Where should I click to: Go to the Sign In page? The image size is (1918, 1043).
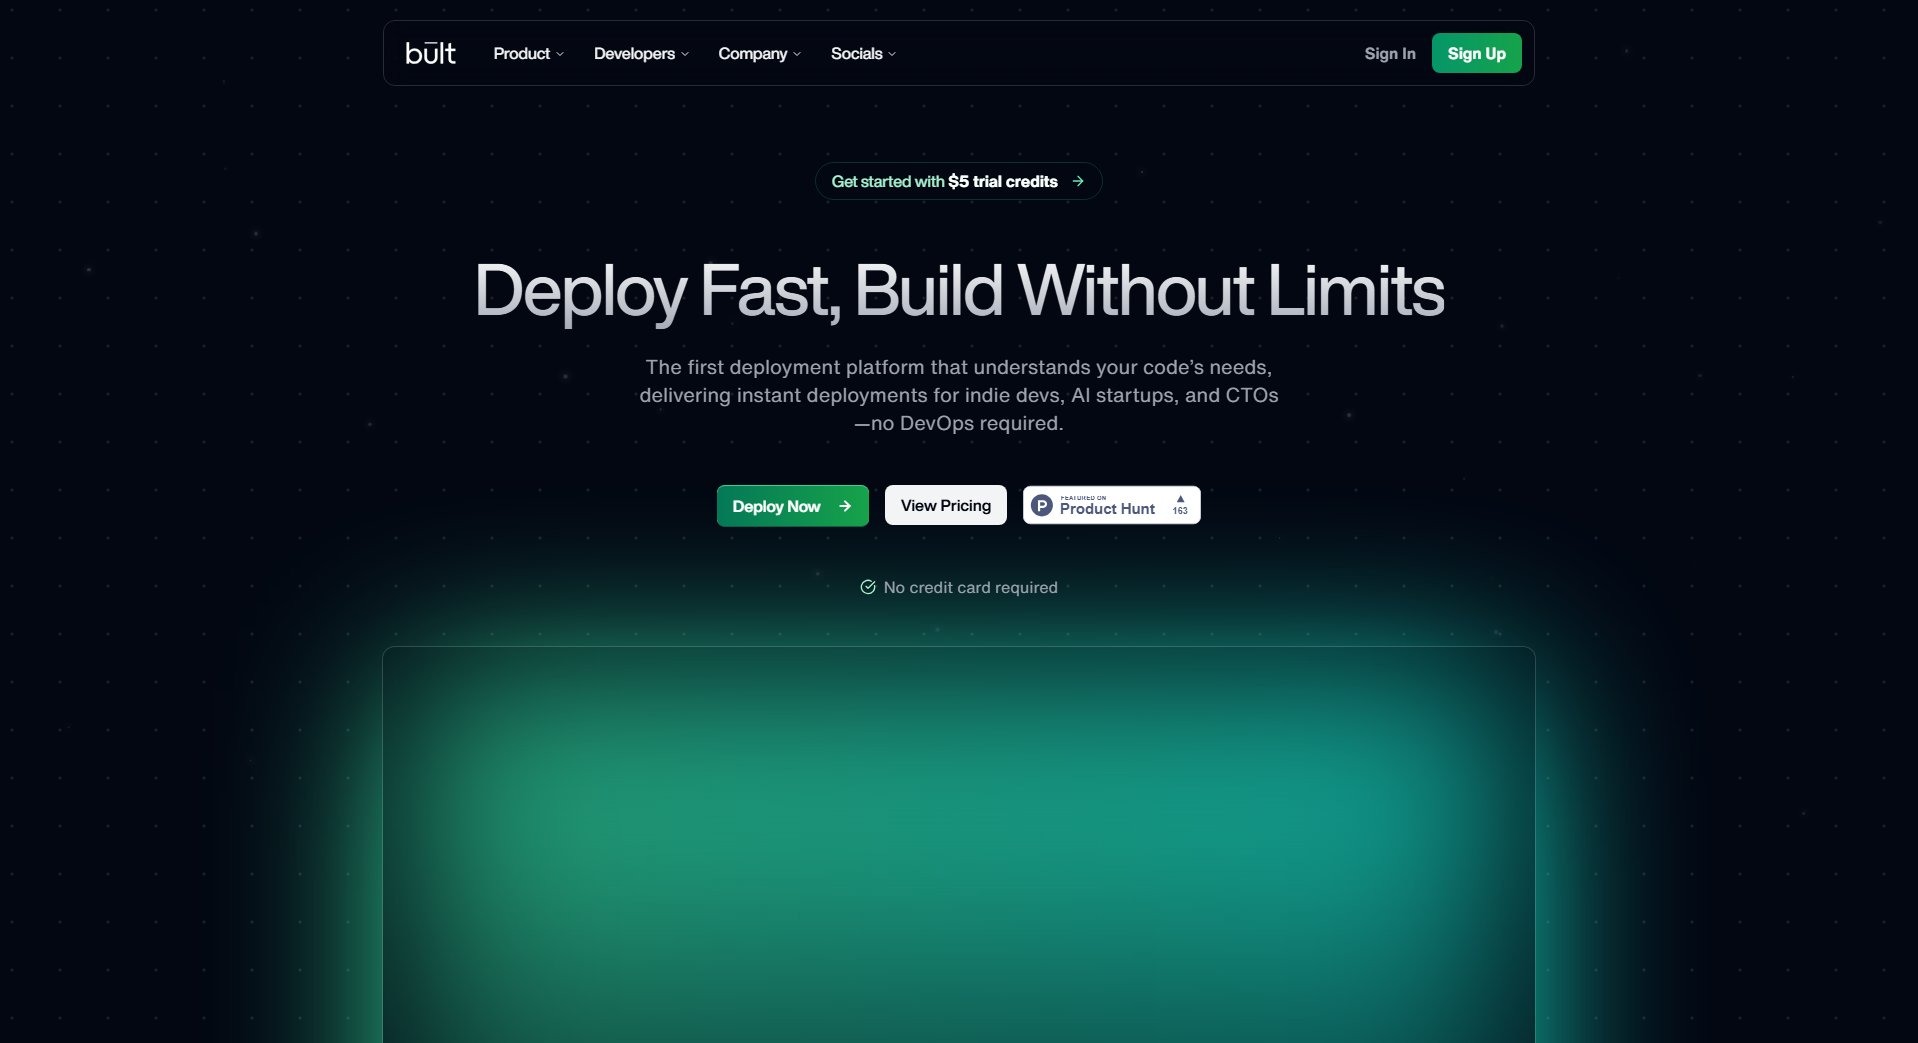tap(1389, 54)
